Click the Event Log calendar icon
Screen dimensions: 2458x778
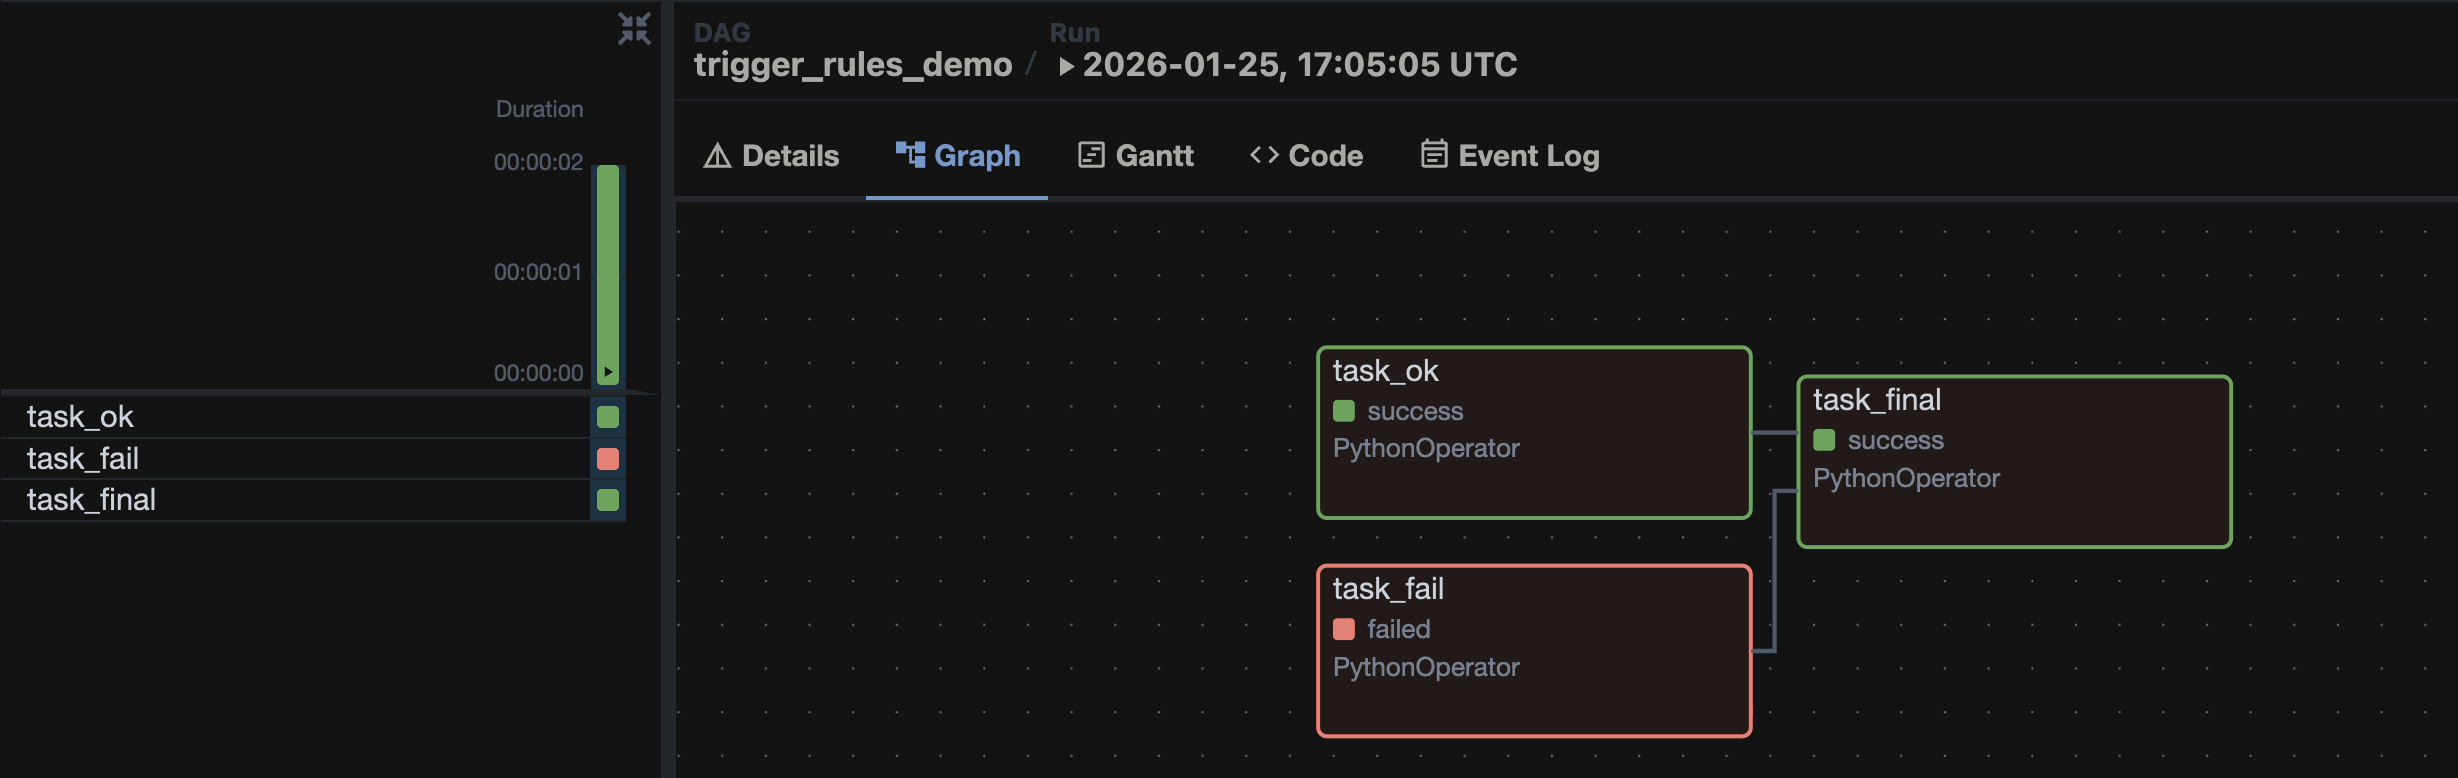click(1434, 154)
